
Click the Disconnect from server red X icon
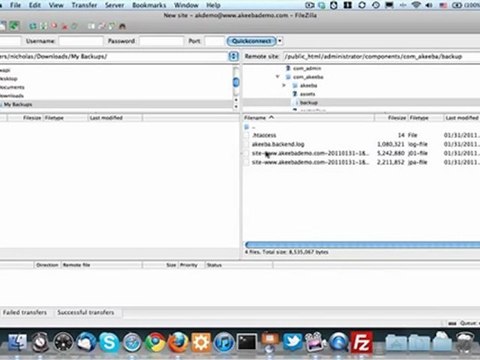[x=65, y=26]
